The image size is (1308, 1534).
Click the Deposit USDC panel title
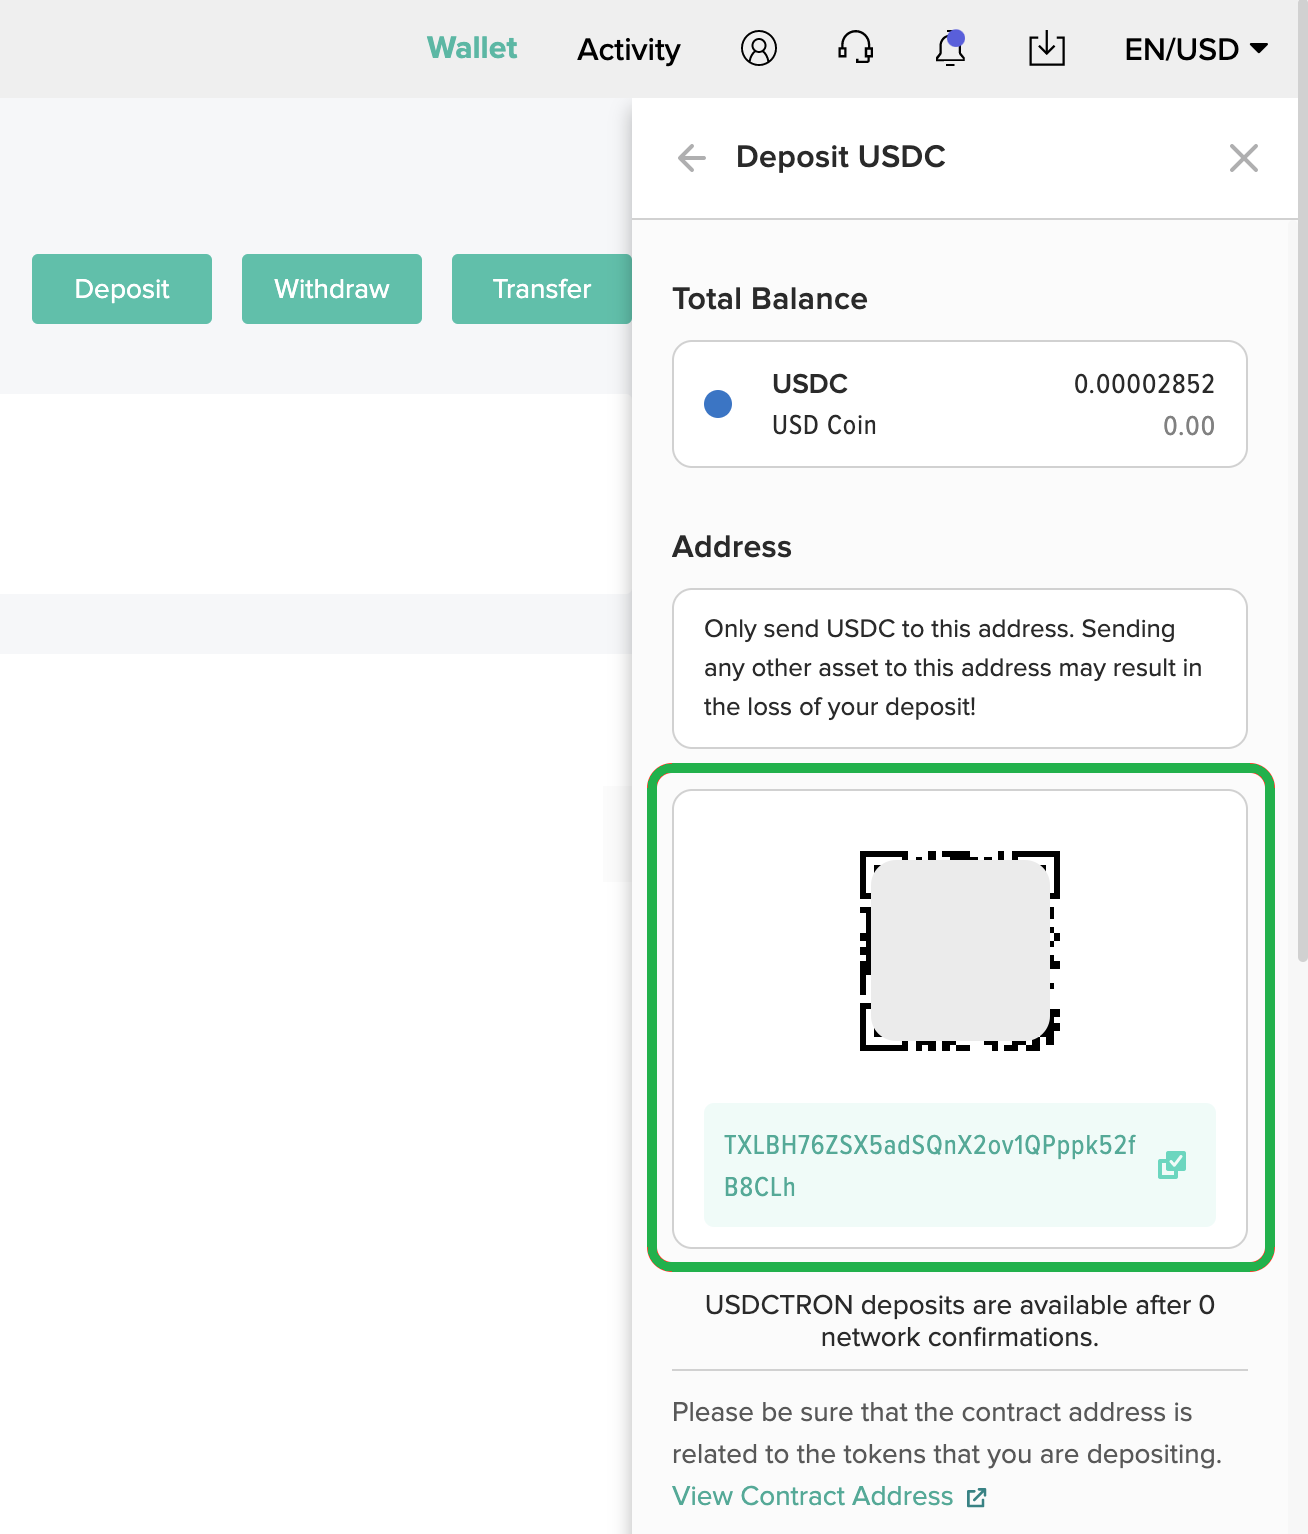[841, 157]
